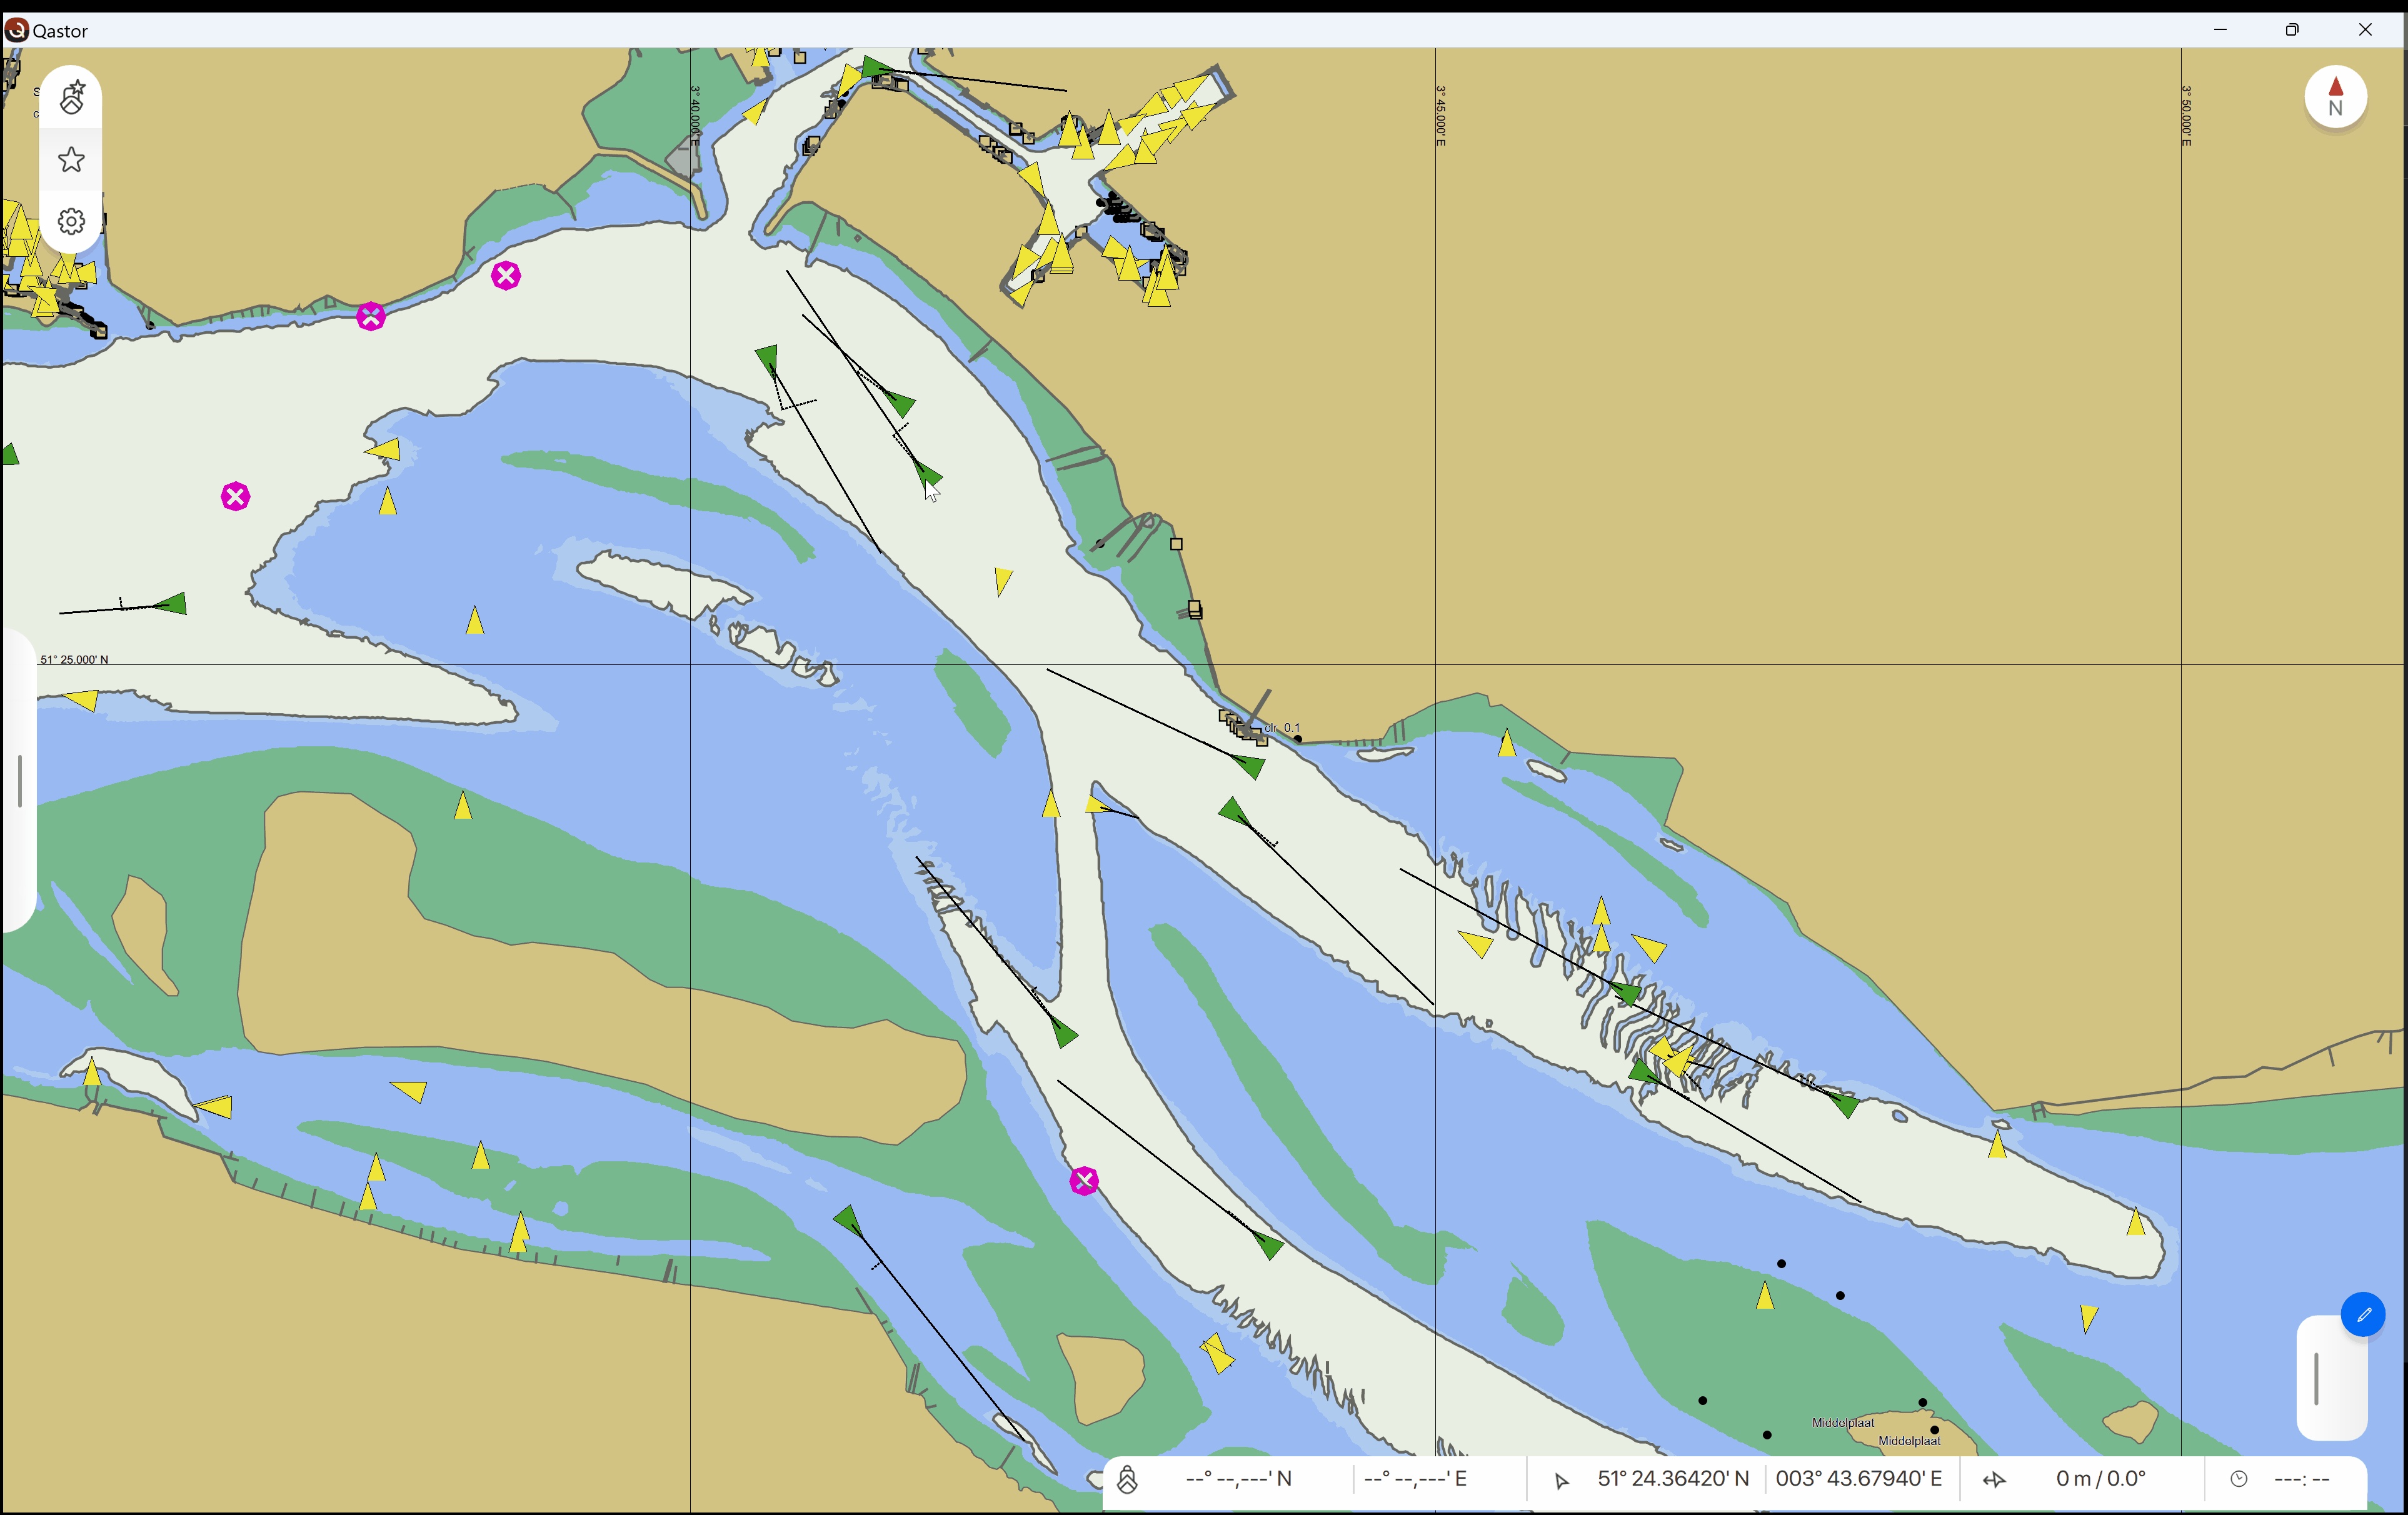
Task: Click the Qastor app logo in titlebar
Action: pyautogui.click(x=16, y=30)
